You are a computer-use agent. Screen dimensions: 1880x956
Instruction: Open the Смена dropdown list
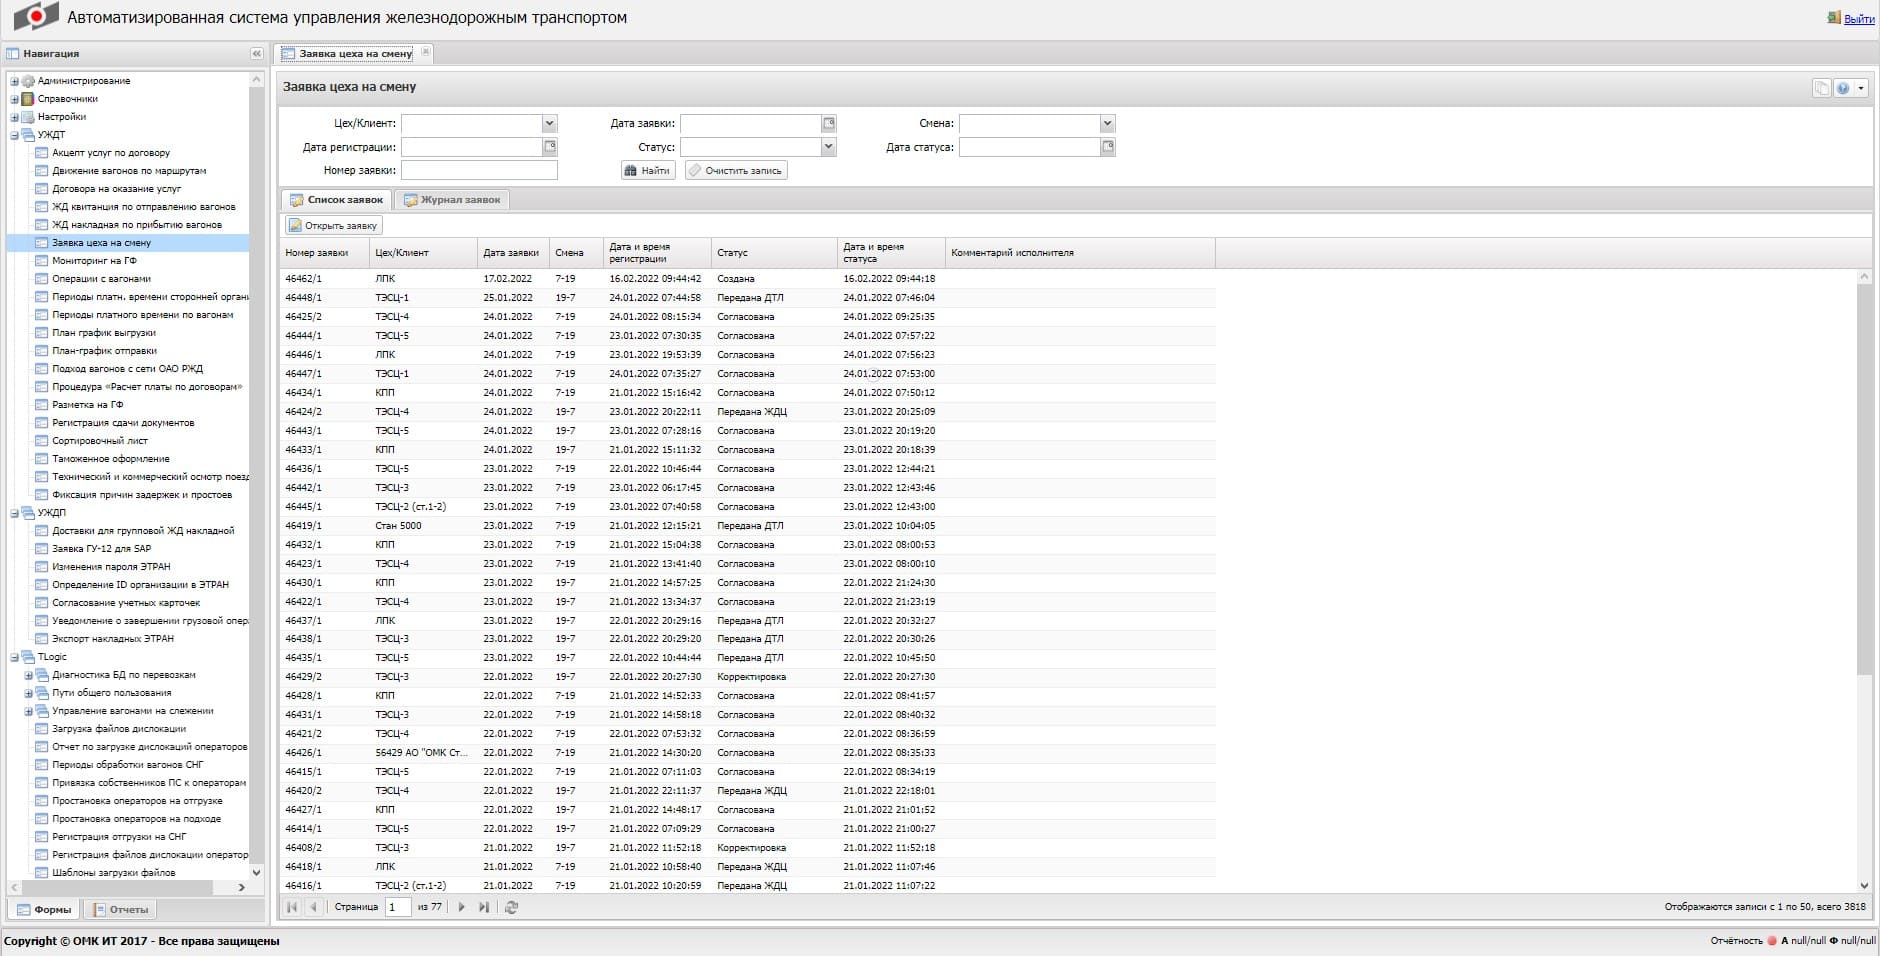click(x=1107, y=124)
